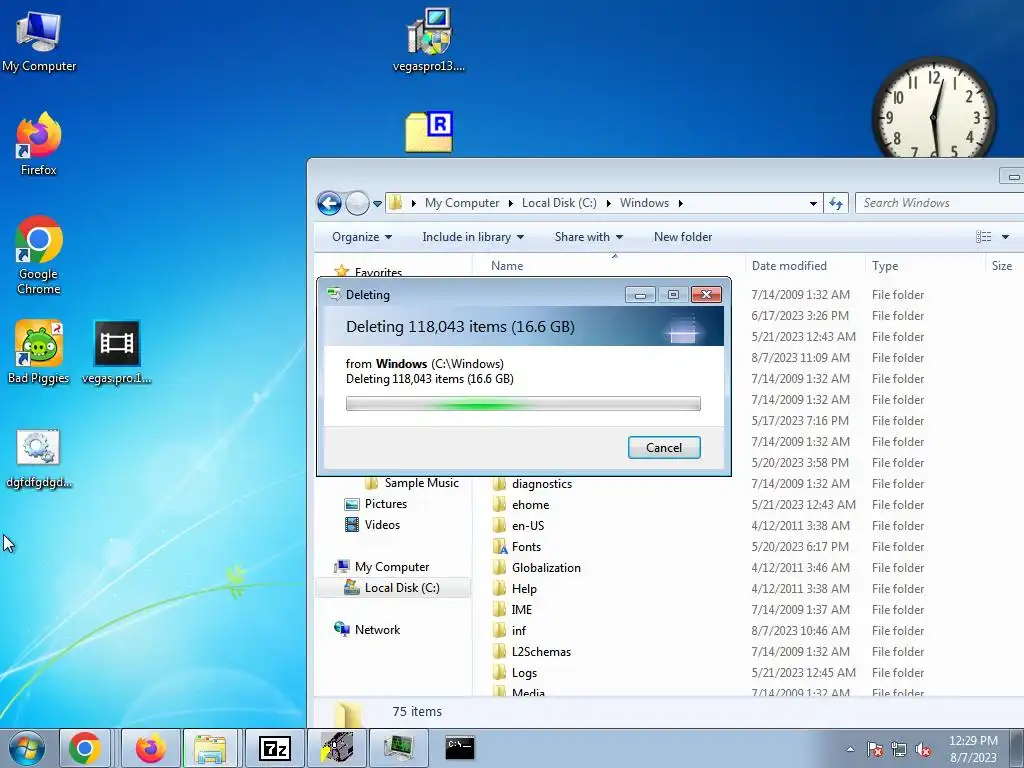
Task: Select My Computer in navigation pane
Action: [x=382, y=567]
